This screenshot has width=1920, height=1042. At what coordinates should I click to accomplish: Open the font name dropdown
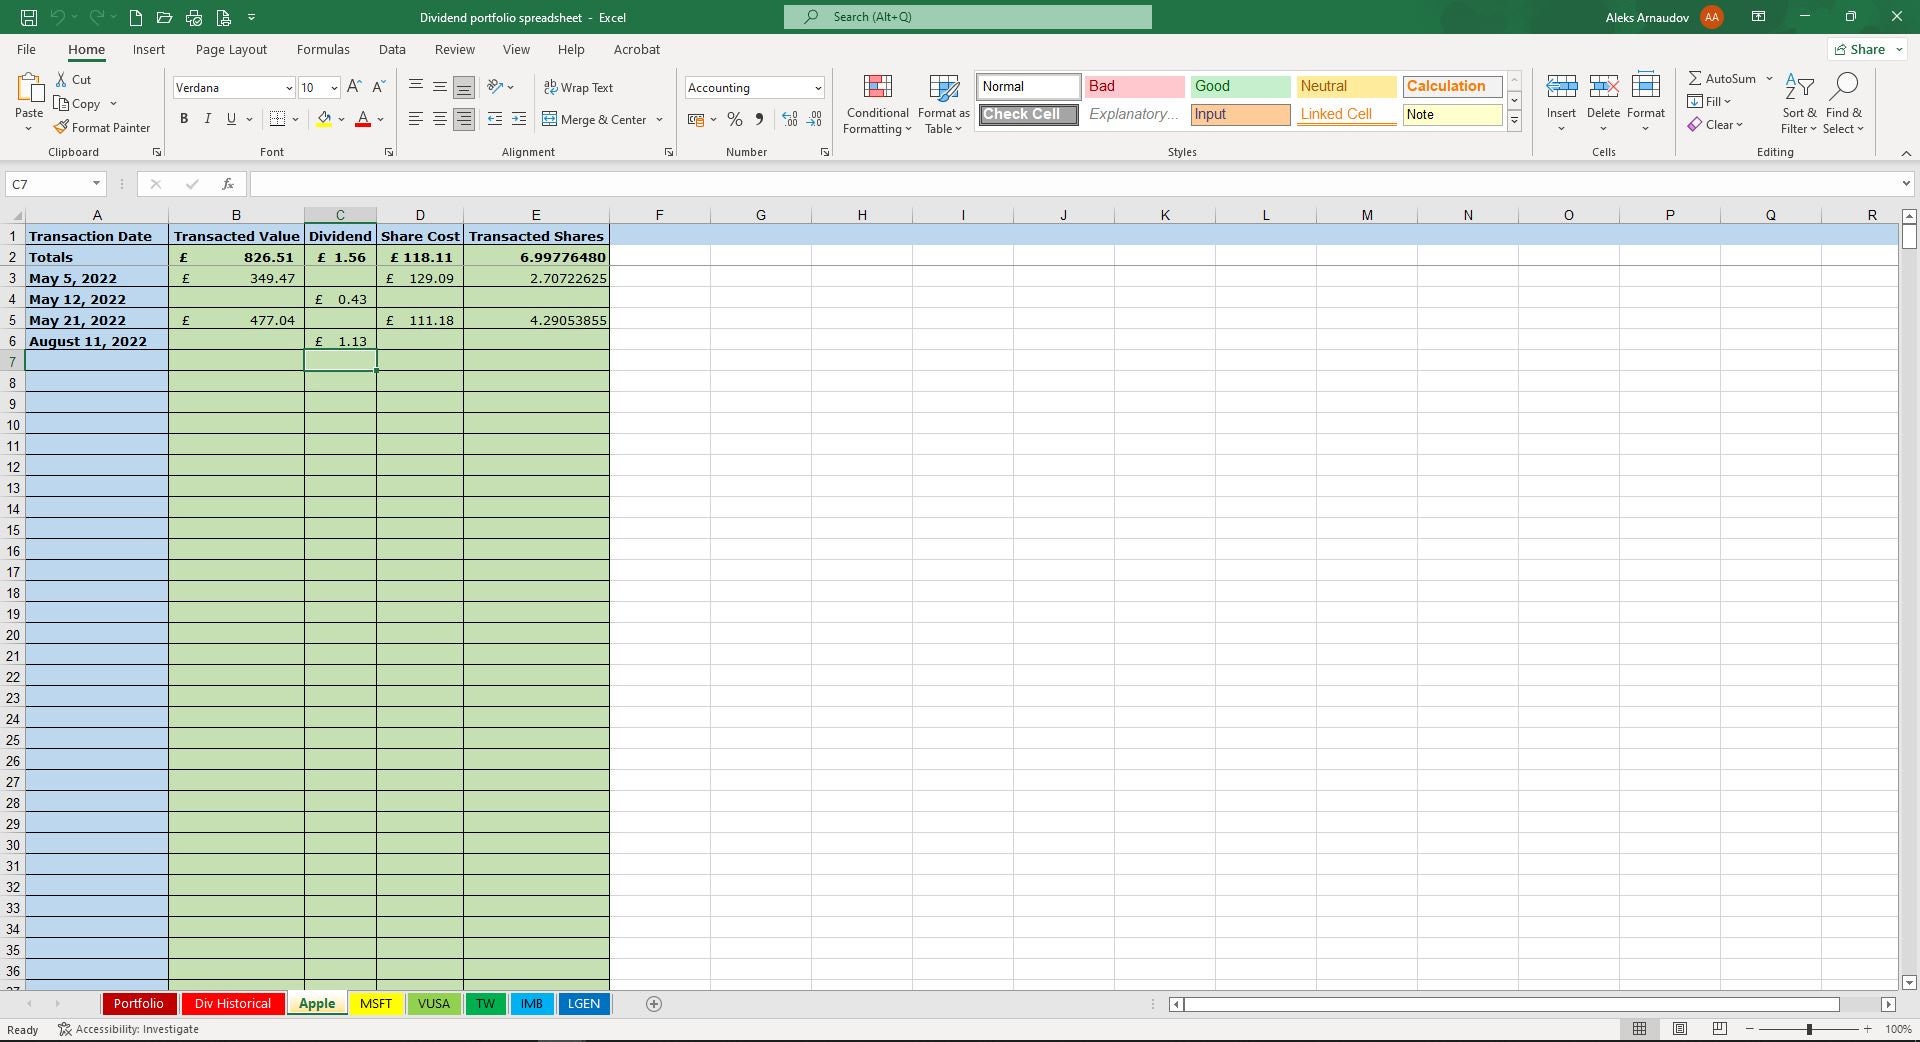288,87
